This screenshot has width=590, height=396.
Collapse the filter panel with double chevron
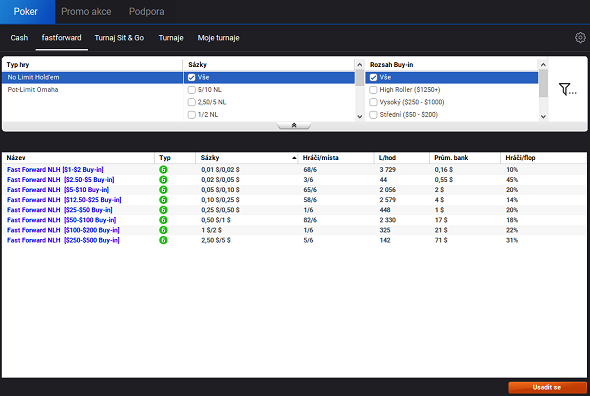pos(294,125)
